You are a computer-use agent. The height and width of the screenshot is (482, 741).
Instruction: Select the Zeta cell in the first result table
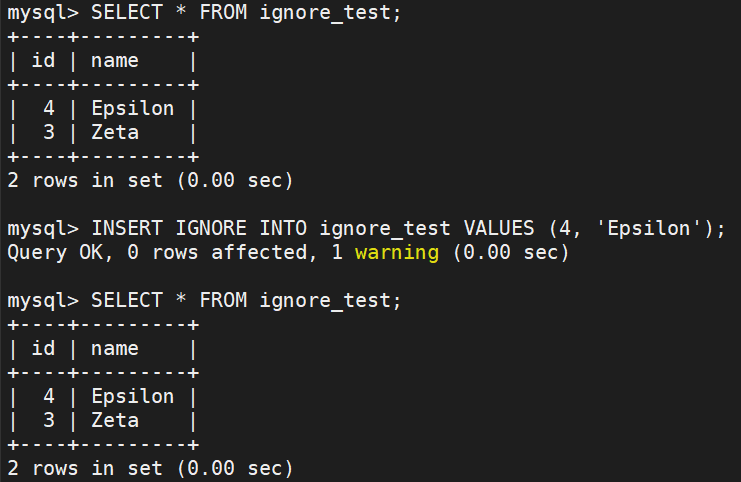pos(114,133)
